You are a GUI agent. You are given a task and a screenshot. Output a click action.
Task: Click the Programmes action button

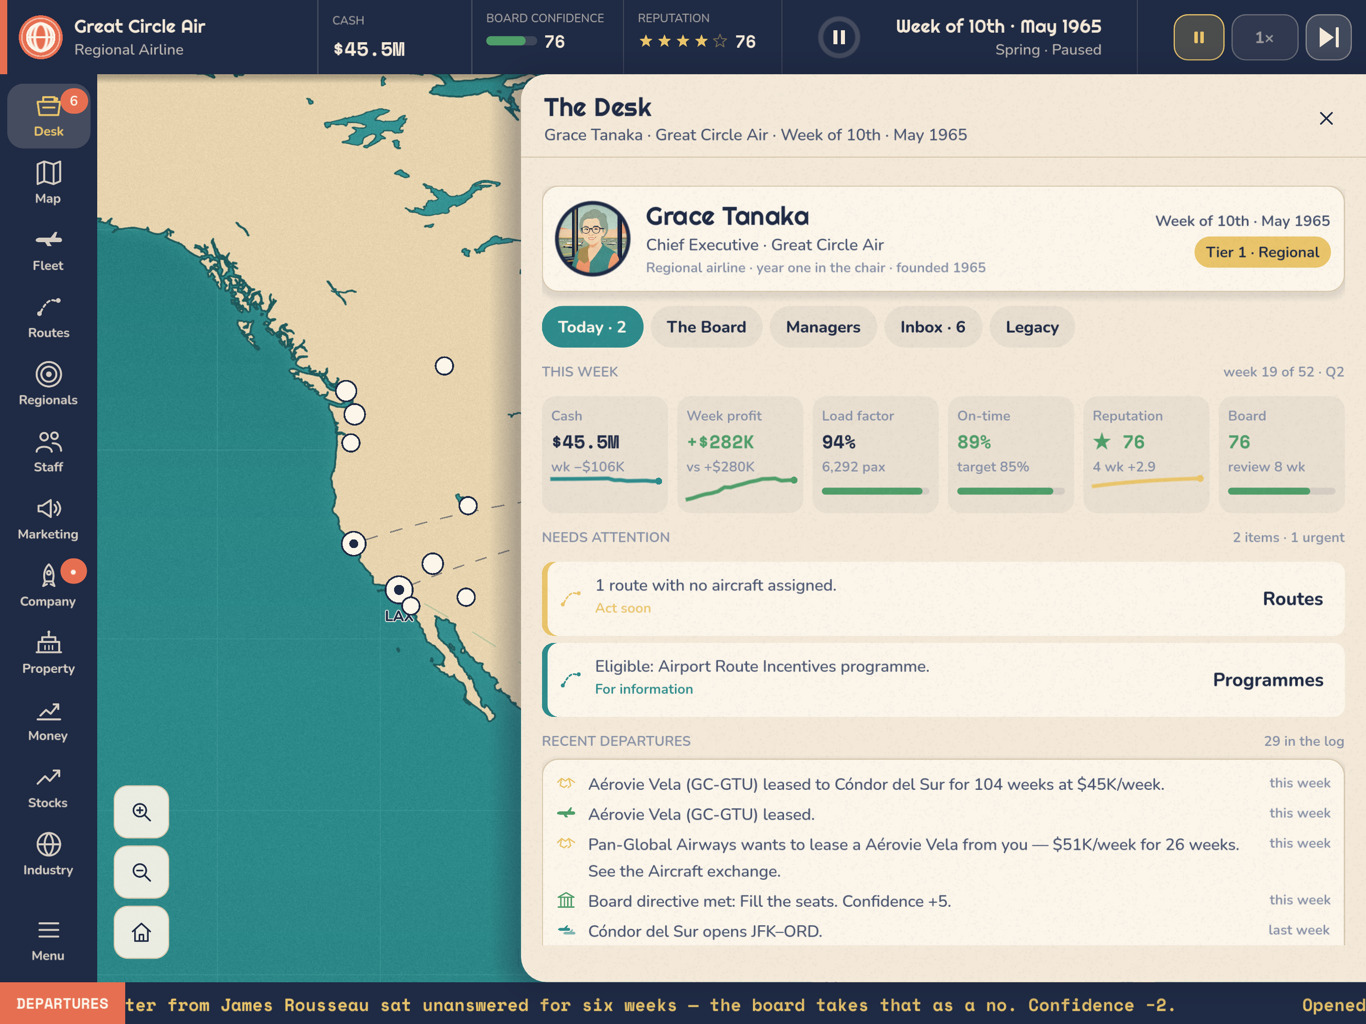coord(1268,680)
